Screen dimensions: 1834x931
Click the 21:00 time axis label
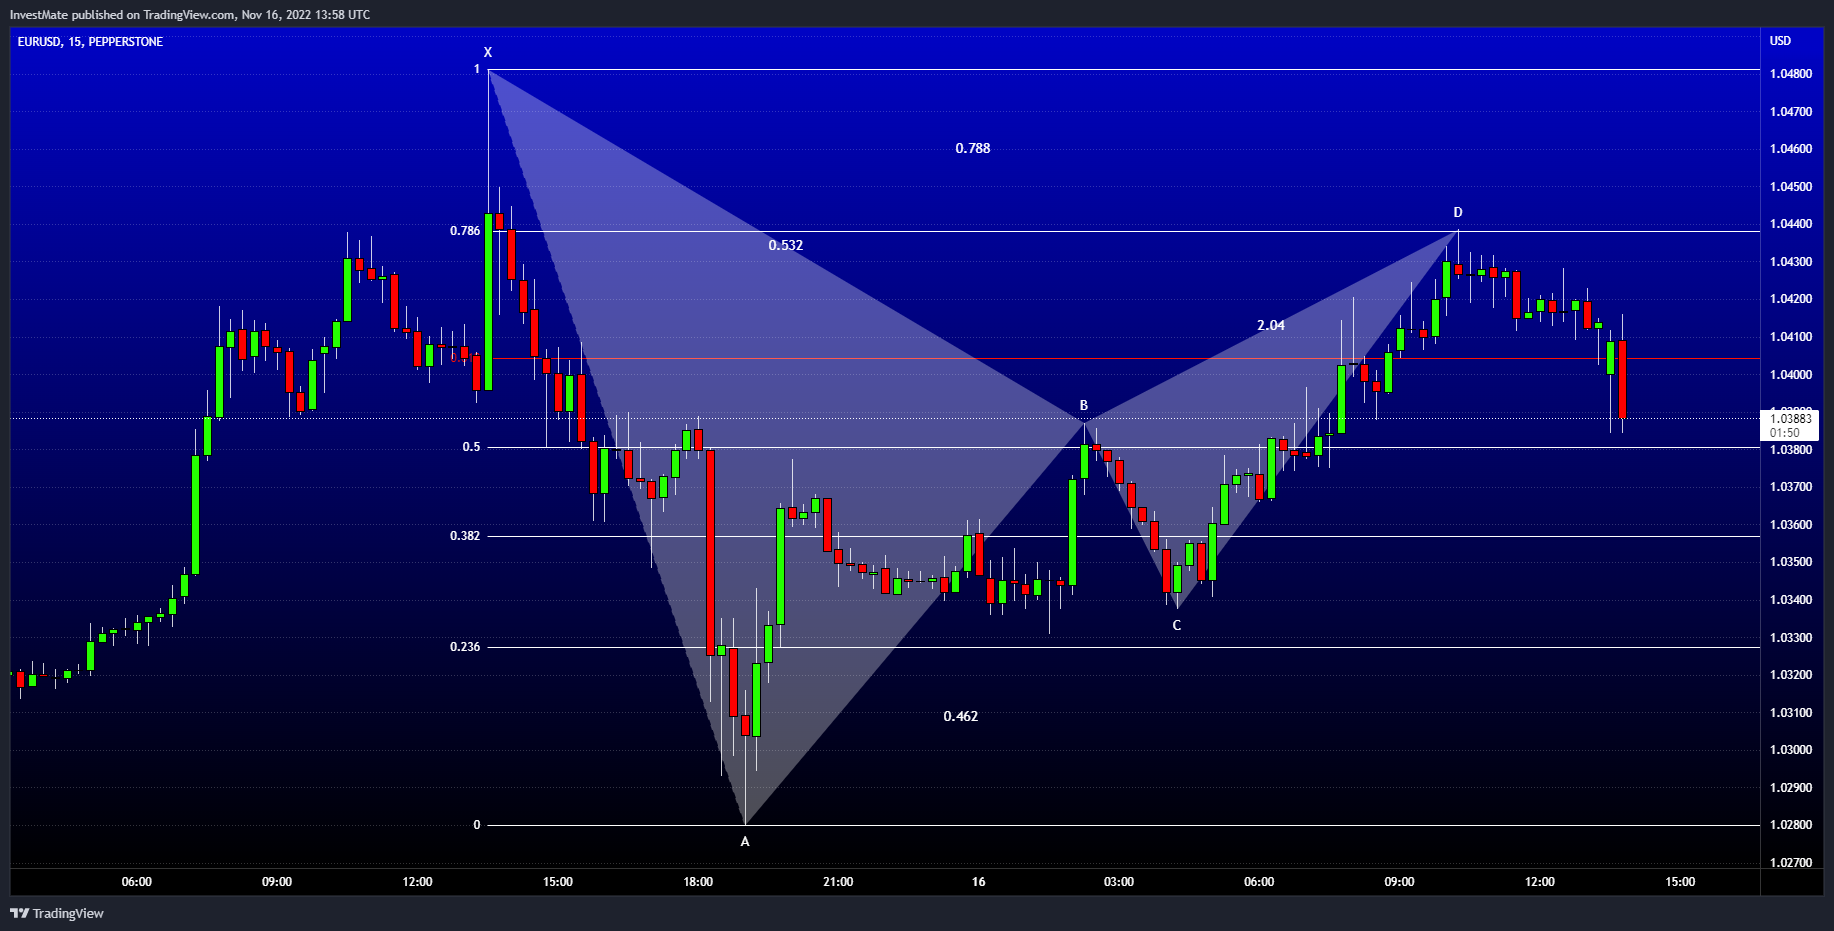838,882
